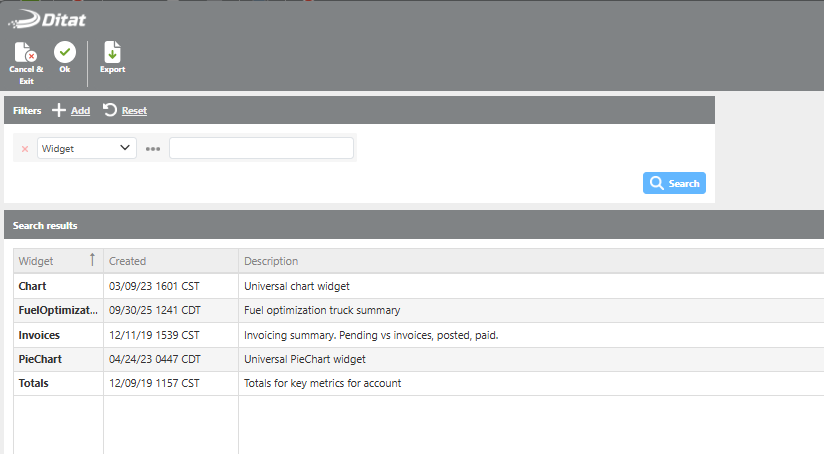
Task: Sort by the Created column header
Action: (128, 261)
